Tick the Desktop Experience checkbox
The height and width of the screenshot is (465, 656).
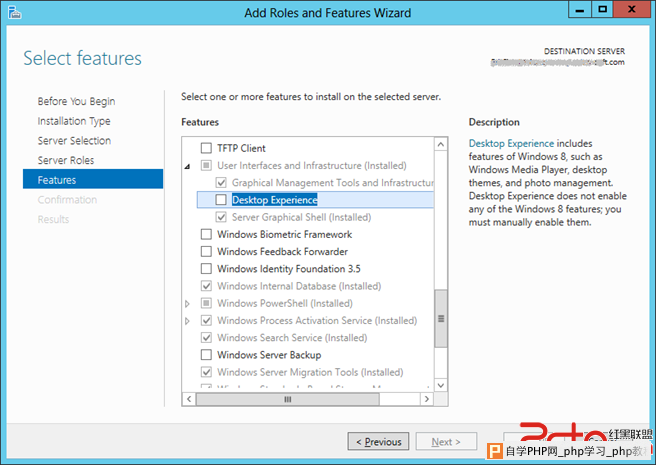point(221,200)
